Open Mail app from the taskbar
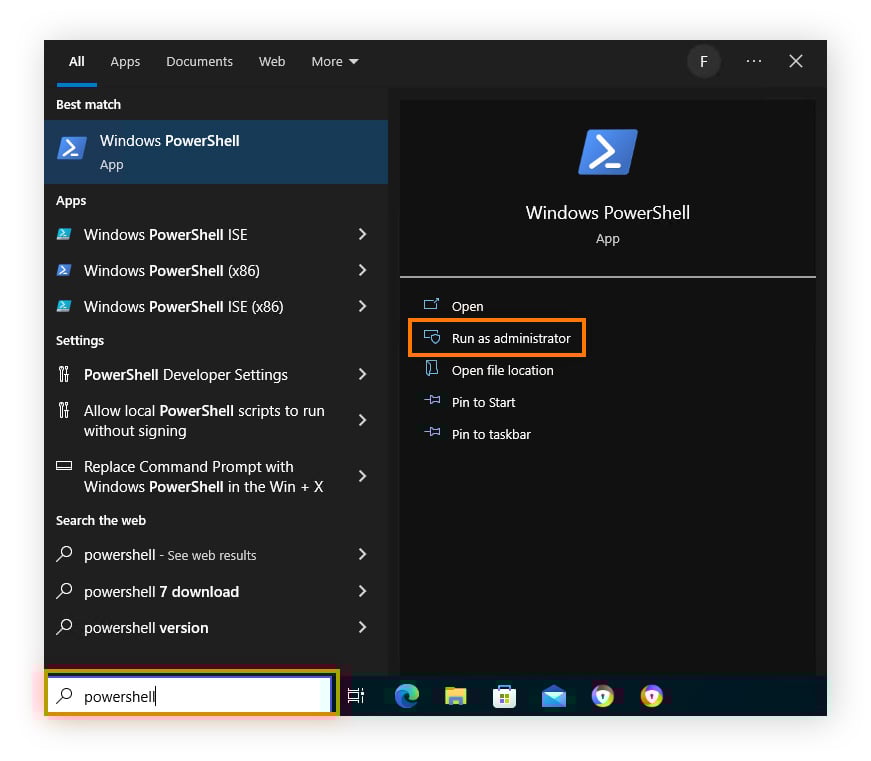Screen dimensions: 871x761 click(554, 696)
